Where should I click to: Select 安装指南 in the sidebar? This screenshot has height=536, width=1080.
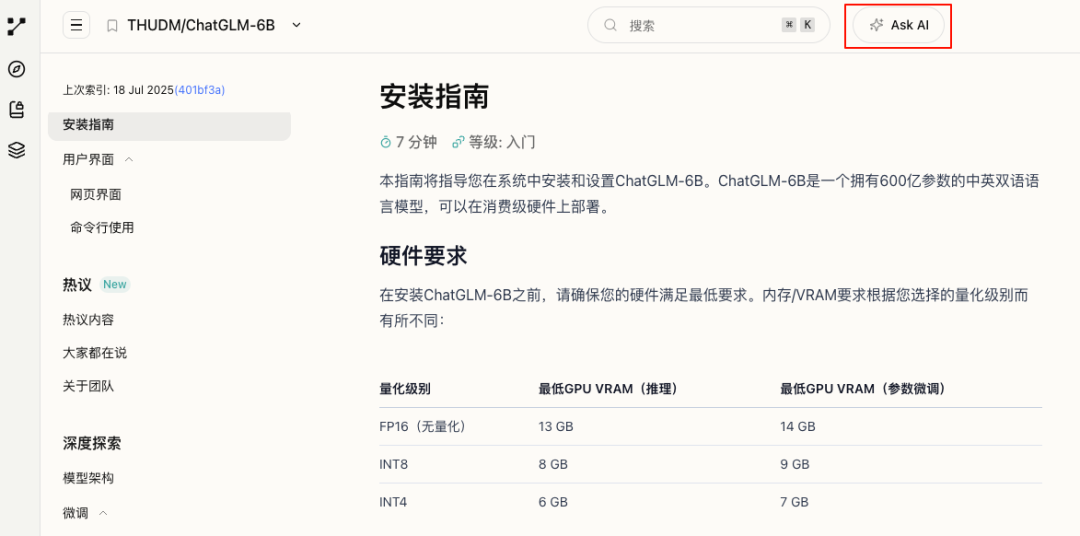169,125
